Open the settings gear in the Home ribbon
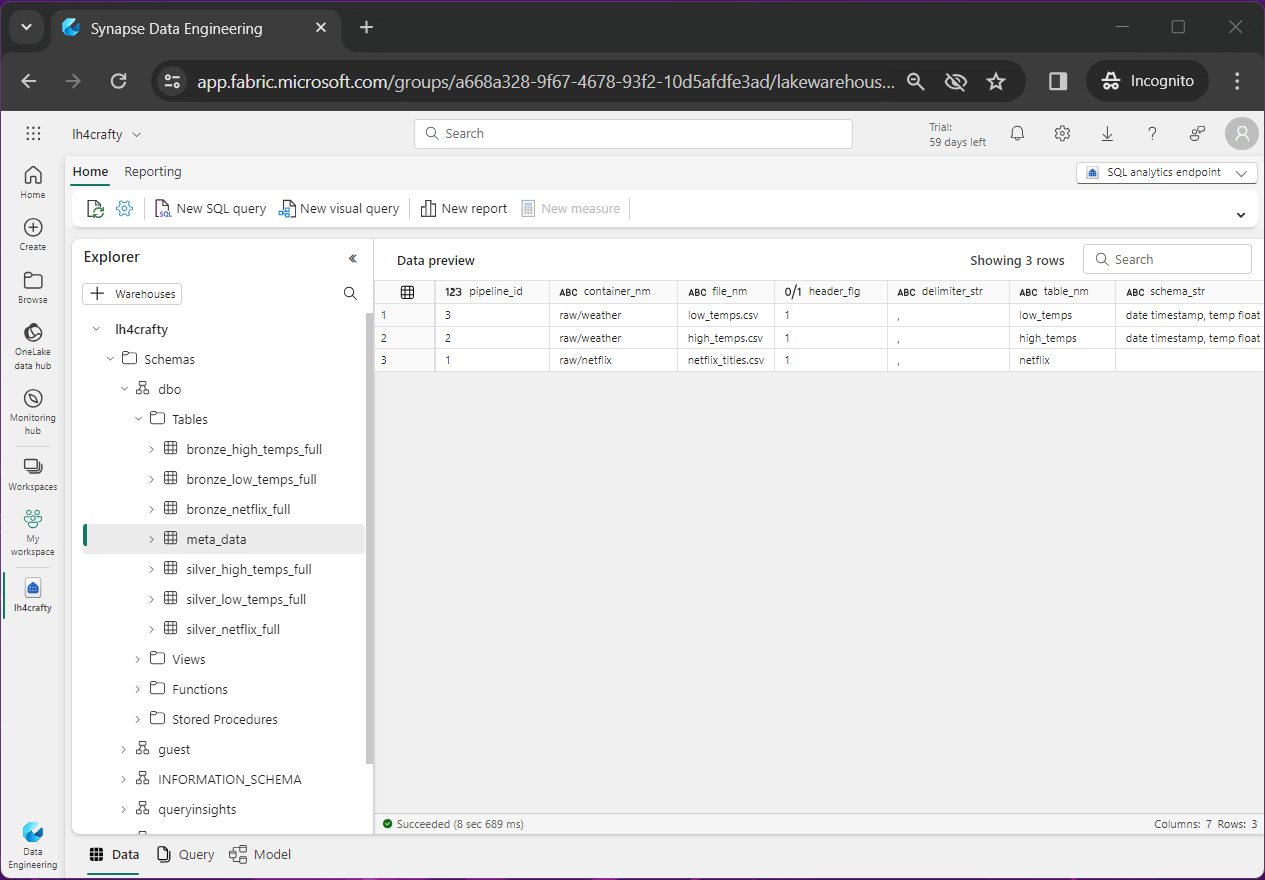This screenshot has width=1265, height=880. [x=124, y=209]
